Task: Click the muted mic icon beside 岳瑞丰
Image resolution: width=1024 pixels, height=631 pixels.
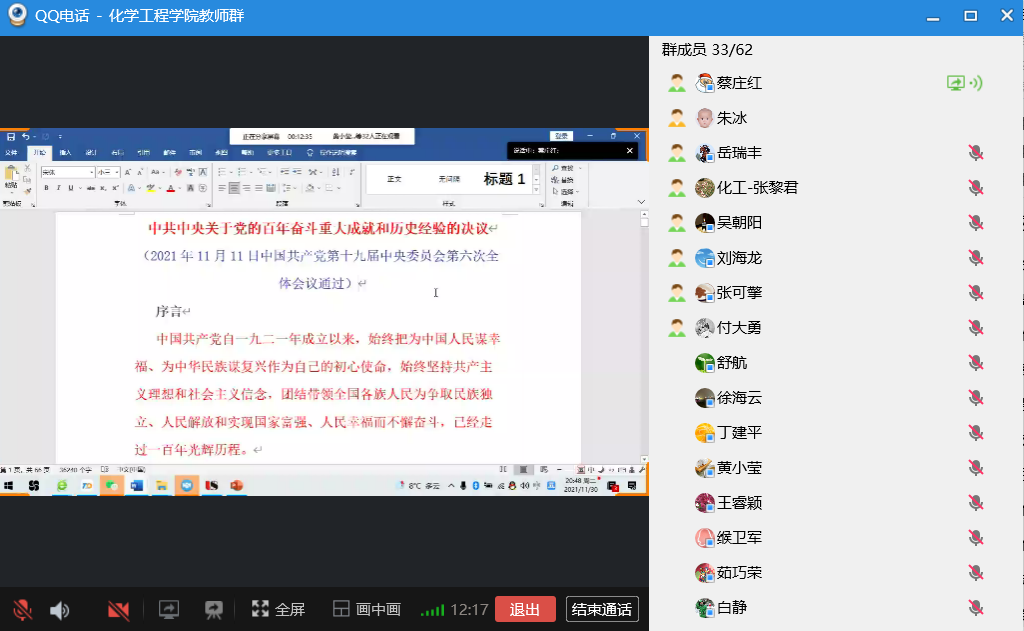Action: pos(975,153)
